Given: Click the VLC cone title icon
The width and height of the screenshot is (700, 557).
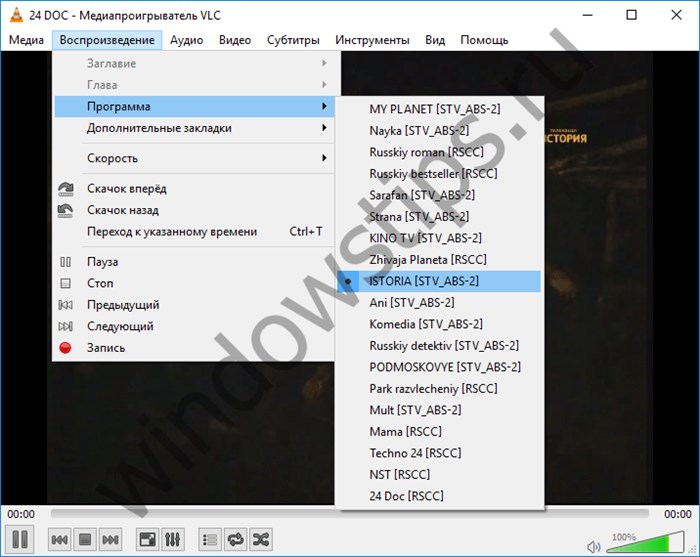Looking at the screenshot, I should 16,15.
